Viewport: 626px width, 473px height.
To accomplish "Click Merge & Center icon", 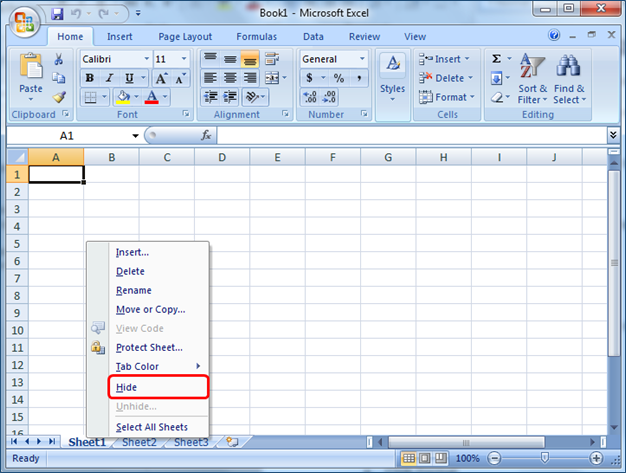I will tap(272, 78).
